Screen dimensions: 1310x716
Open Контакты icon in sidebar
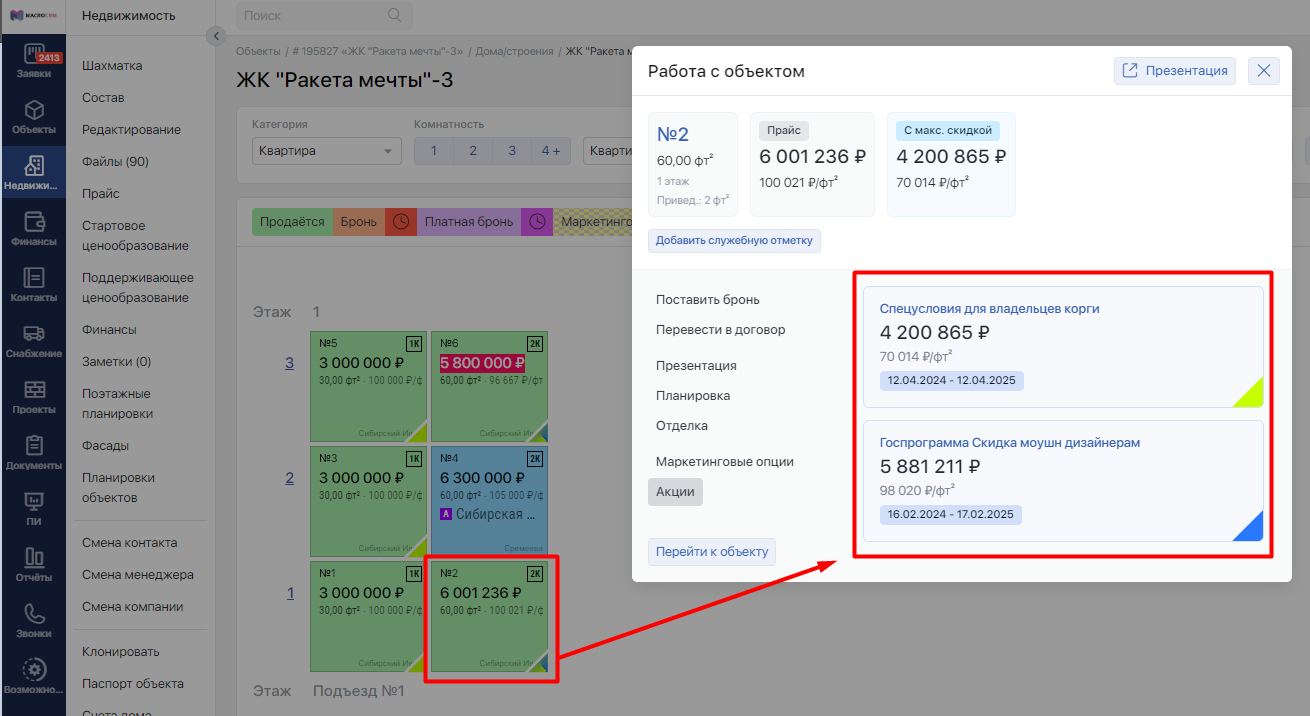pyautogui.click(x=33, y=285)
